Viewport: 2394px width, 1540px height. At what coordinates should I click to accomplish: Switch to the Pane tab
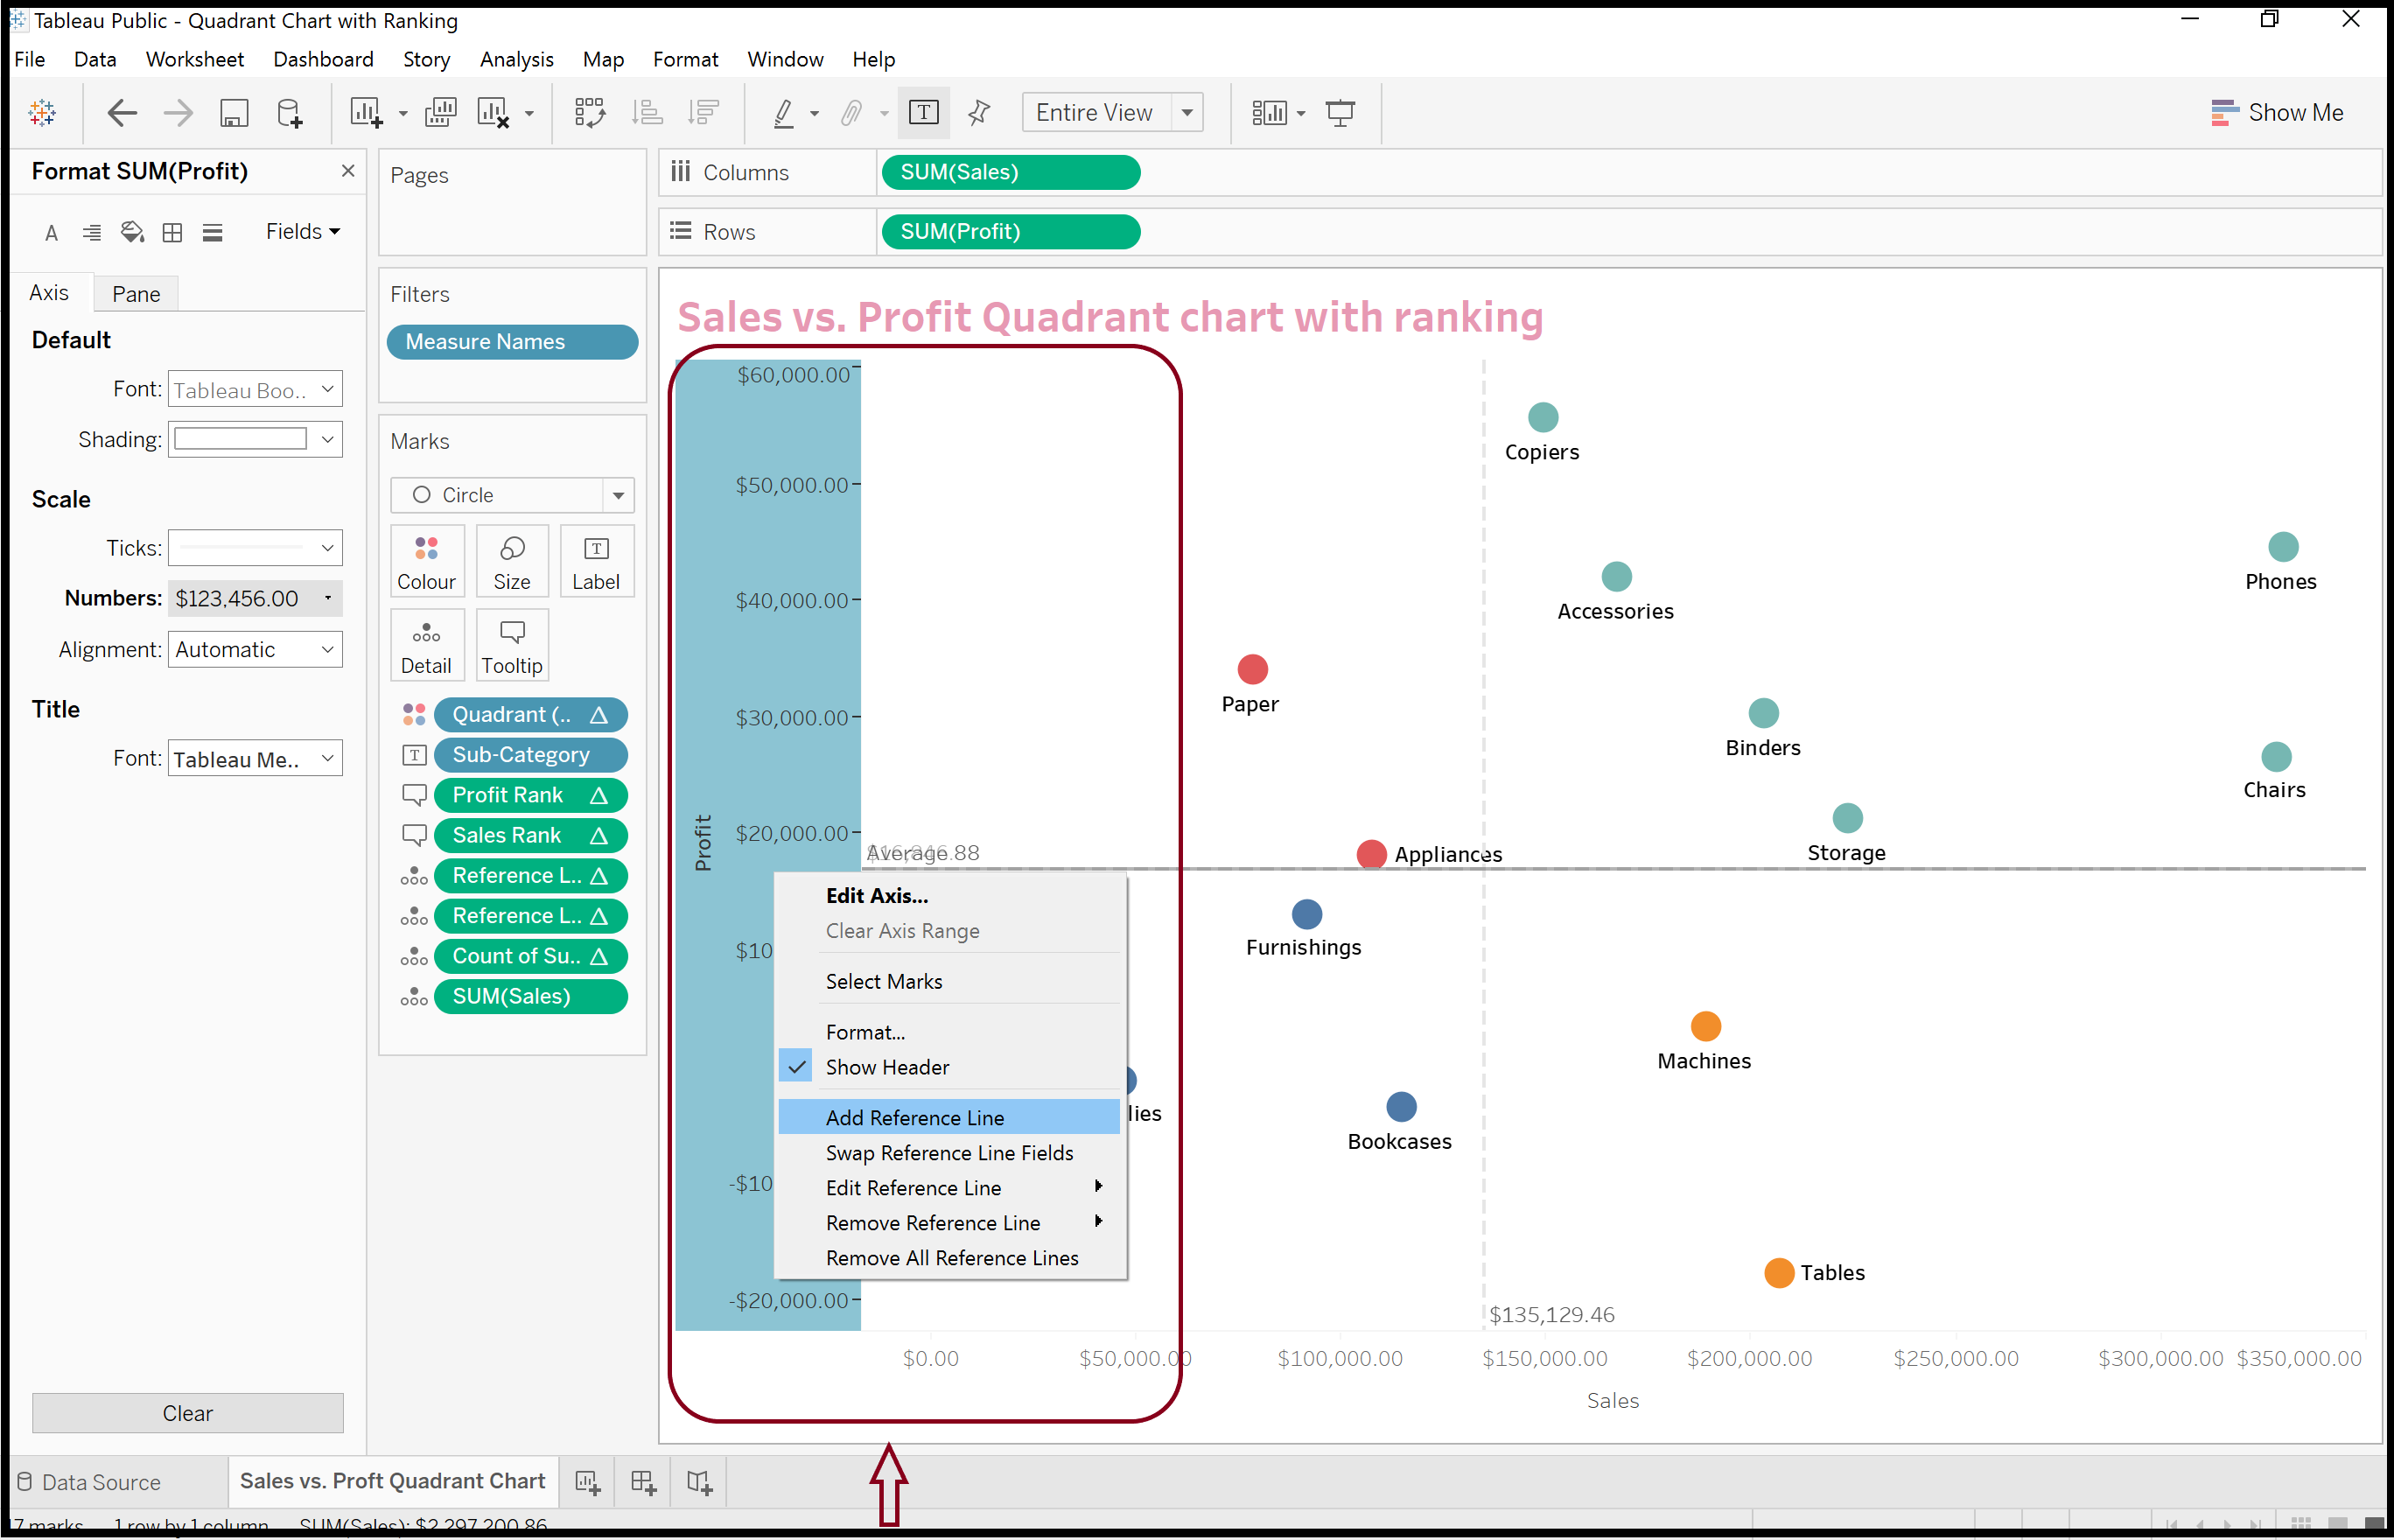[136, 294]
